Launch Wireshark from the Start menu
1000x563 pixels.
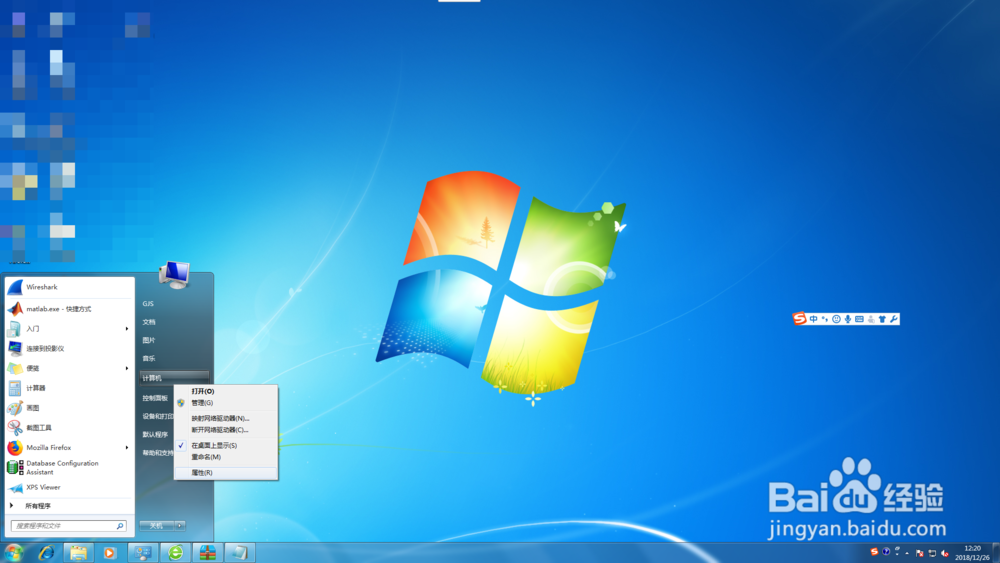click(69, 287)
